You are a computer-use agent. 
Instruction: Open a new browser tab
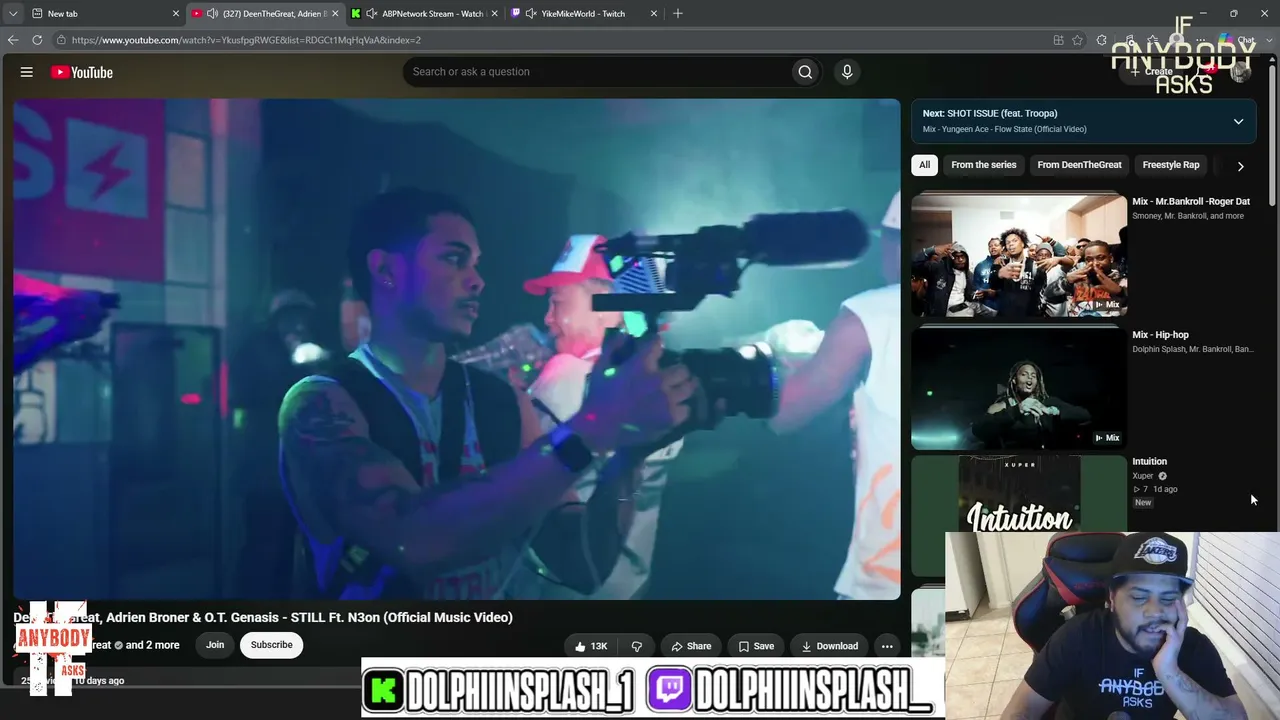click(x=678, y=14)
